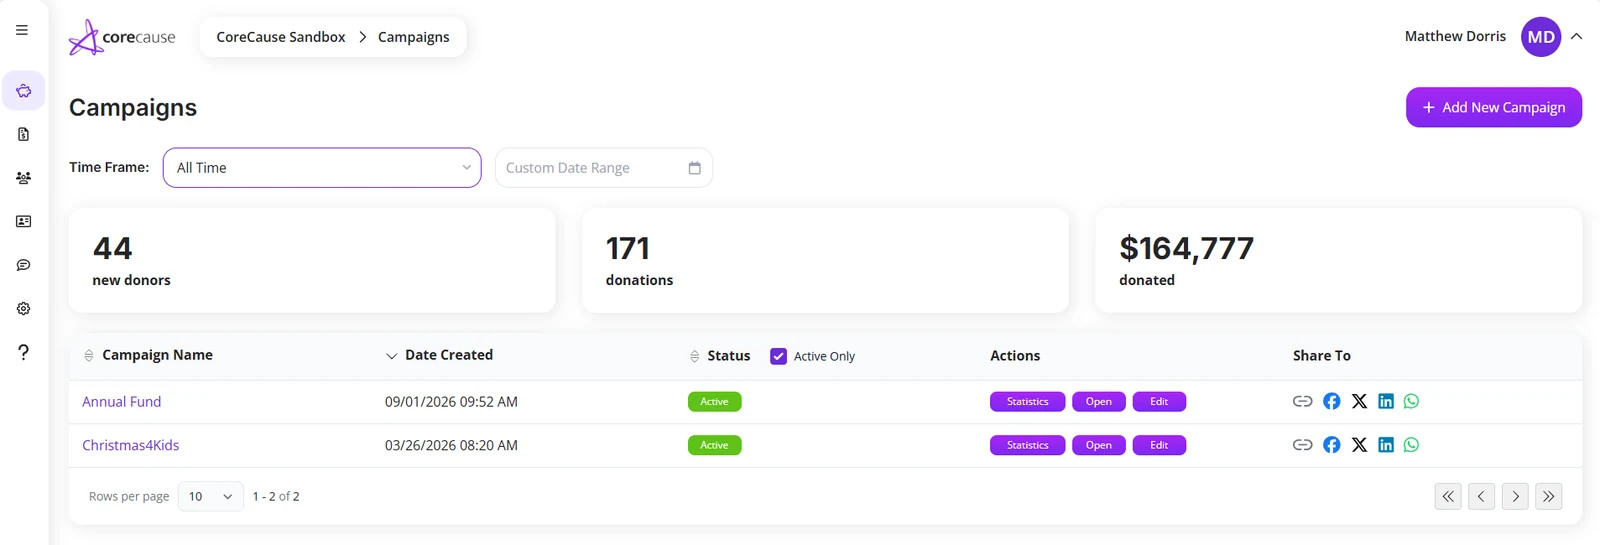Go to previous page of table
The width and height of the screenshot is (1600, 545).
(1481, 496)
